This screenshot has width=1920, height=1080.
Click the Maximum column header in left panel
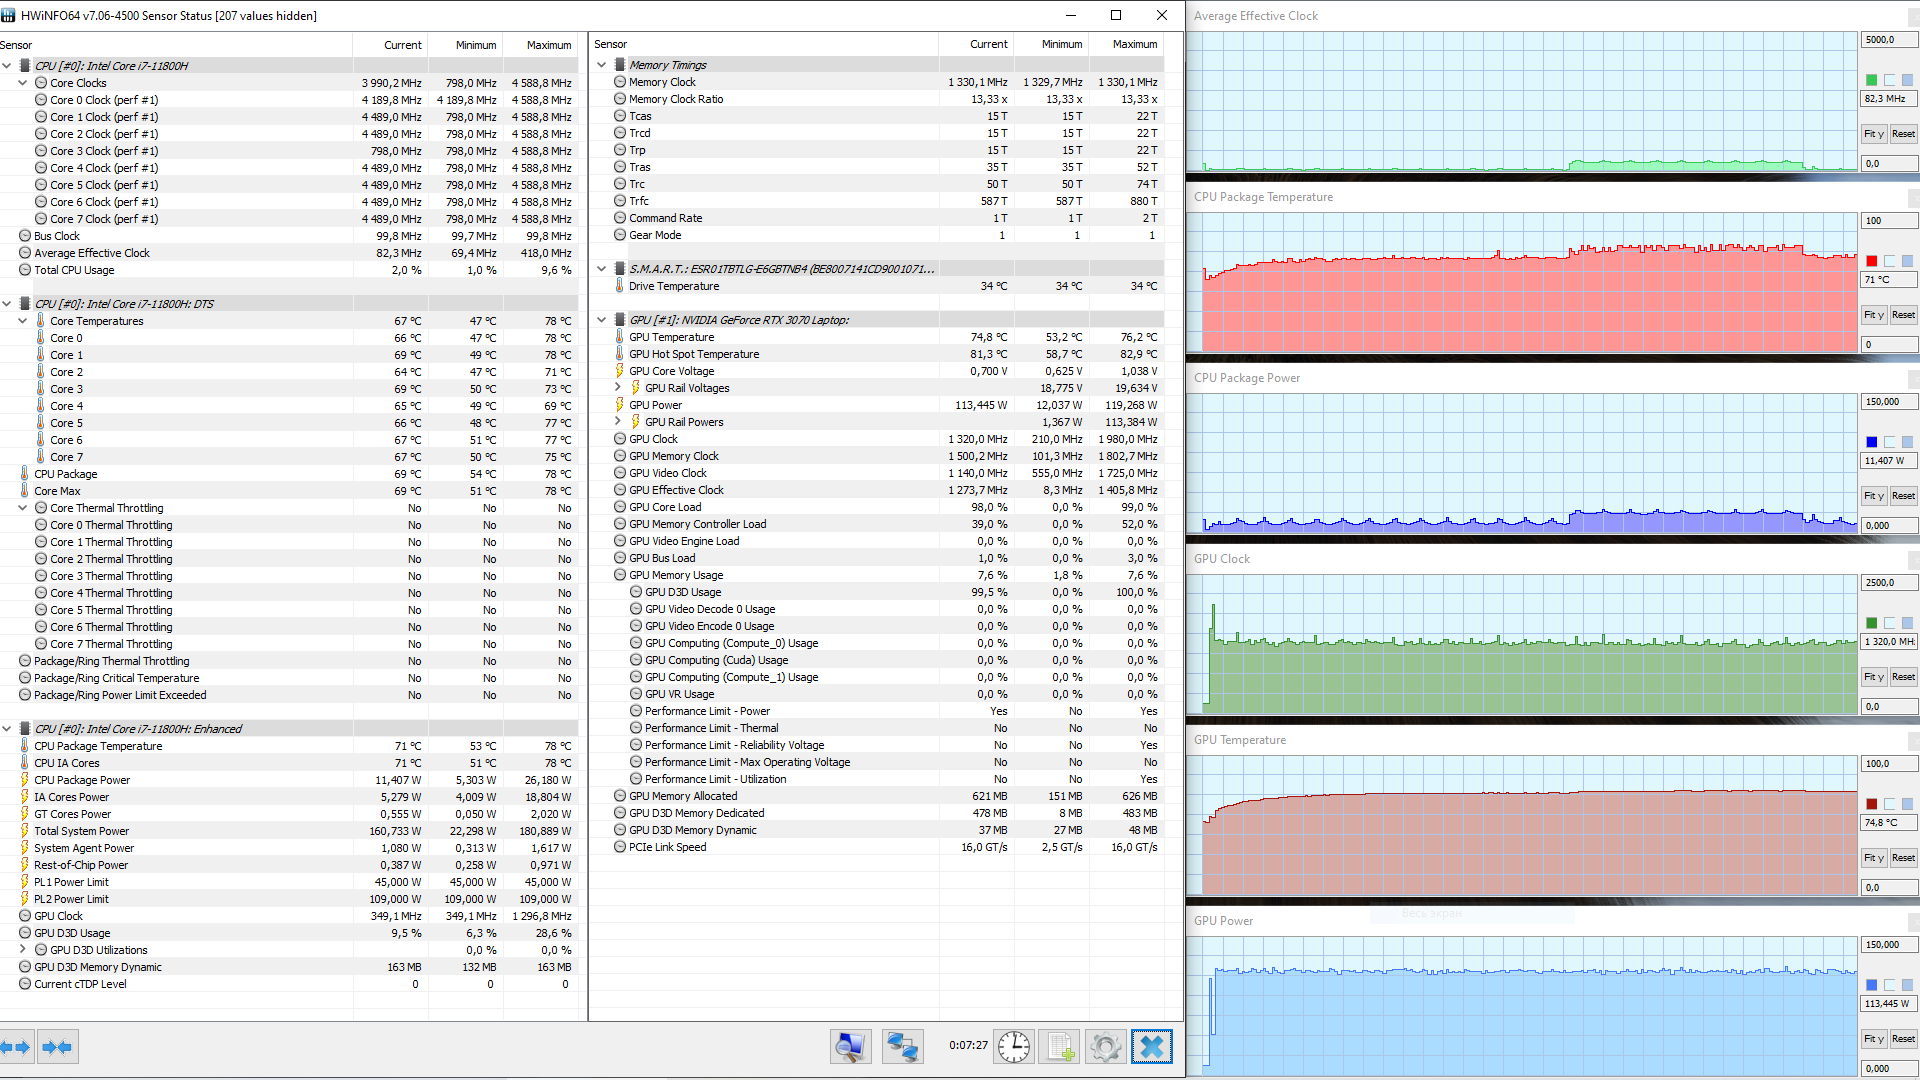[548, 45]
